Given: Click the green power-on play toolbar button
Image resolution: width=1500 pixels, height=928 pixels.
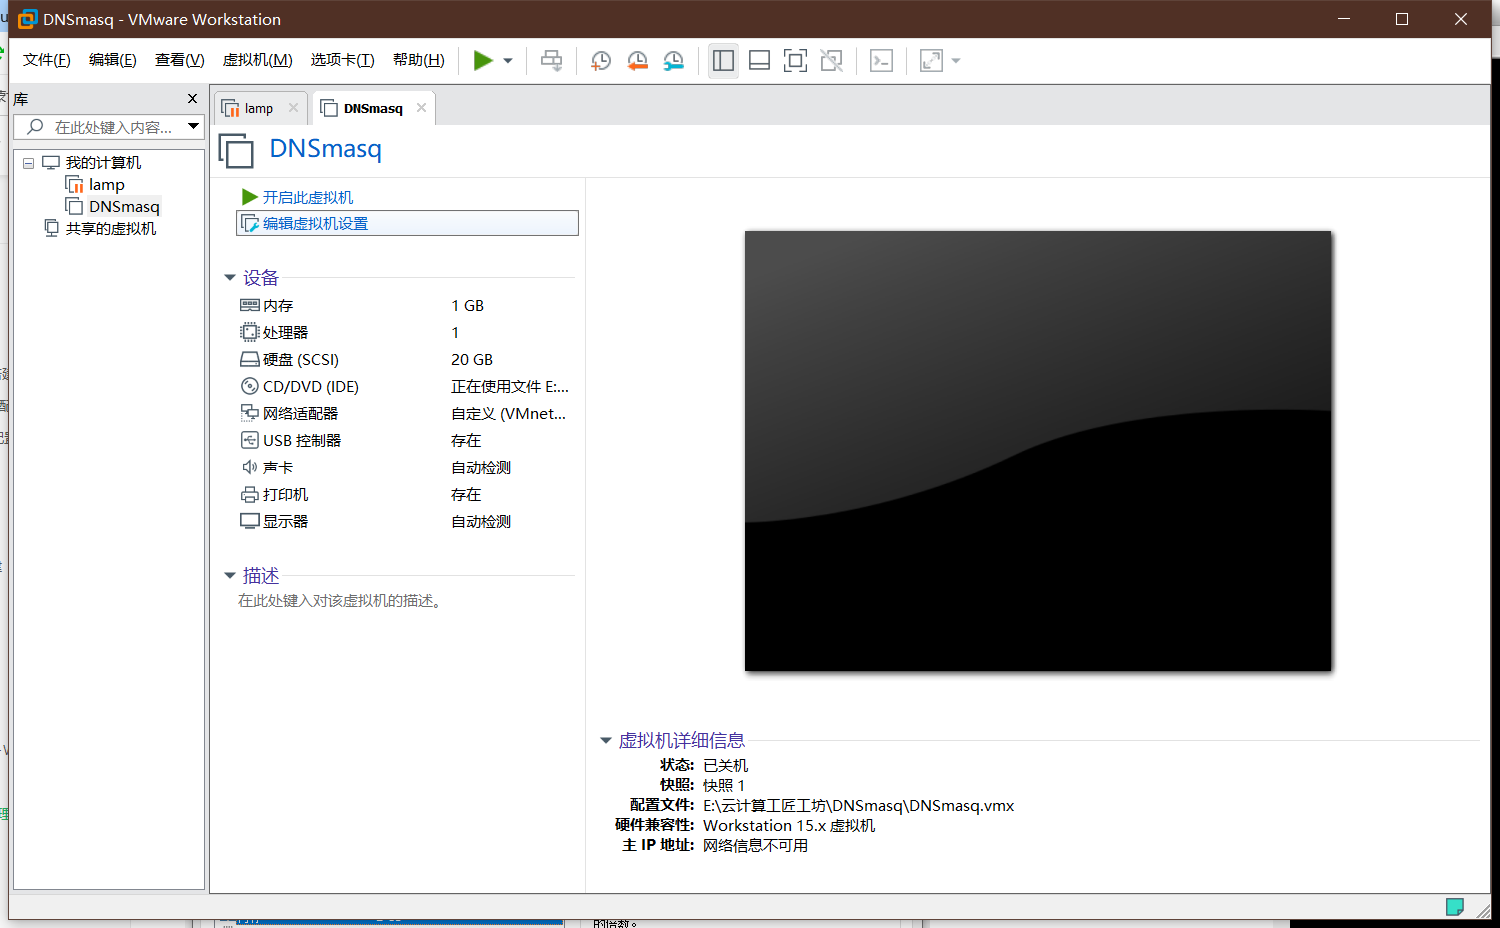Looking at the screenshot, I should point(483,60).
